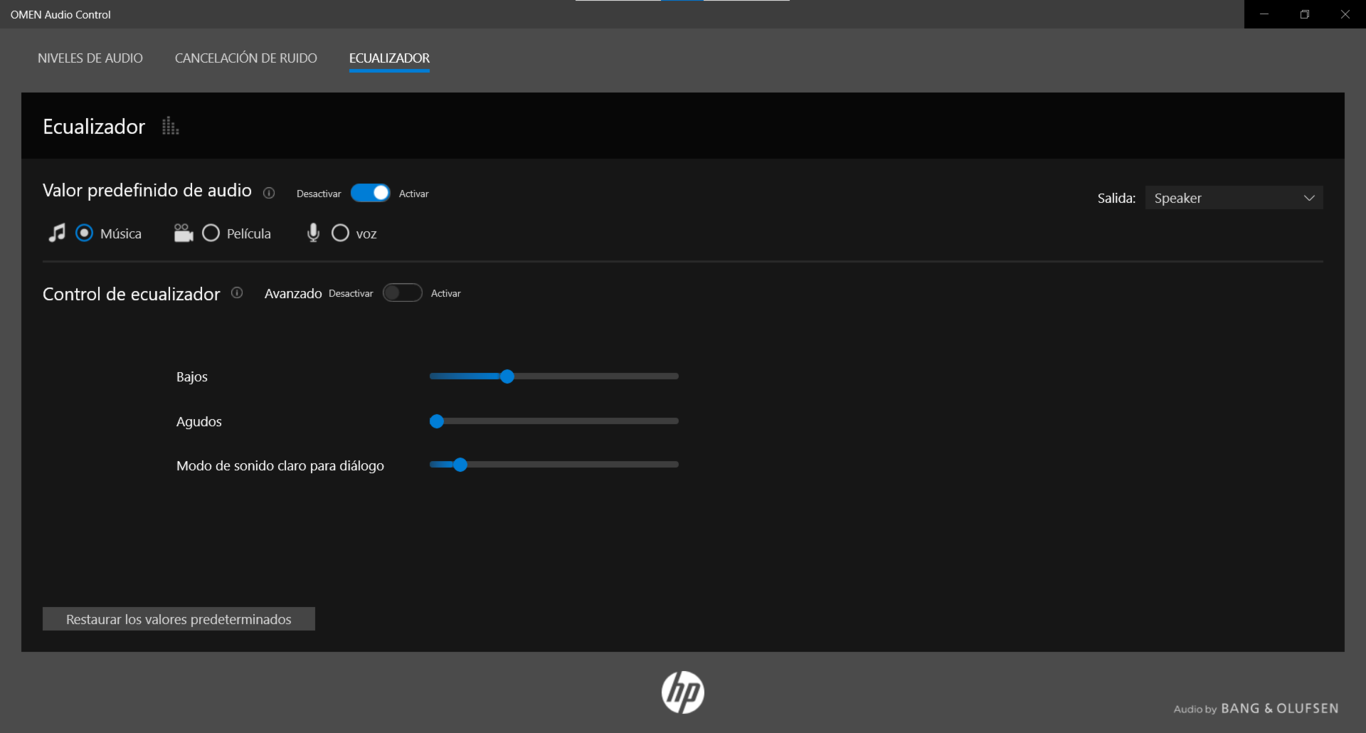The width and height of the screenshot is (1366, 733).
Task: Click info icon beside Control de ecualizador
Action: click(x=237, y=293)
